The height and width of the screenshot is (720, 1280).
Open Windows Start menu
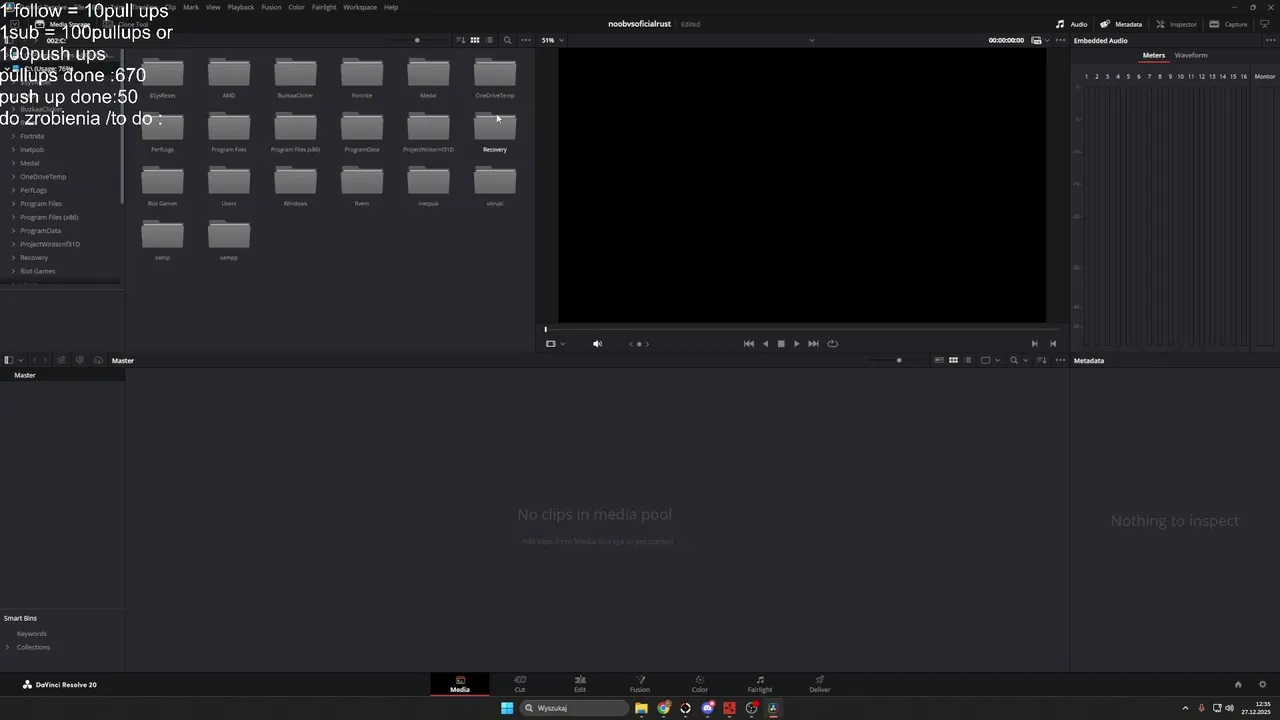507,708
